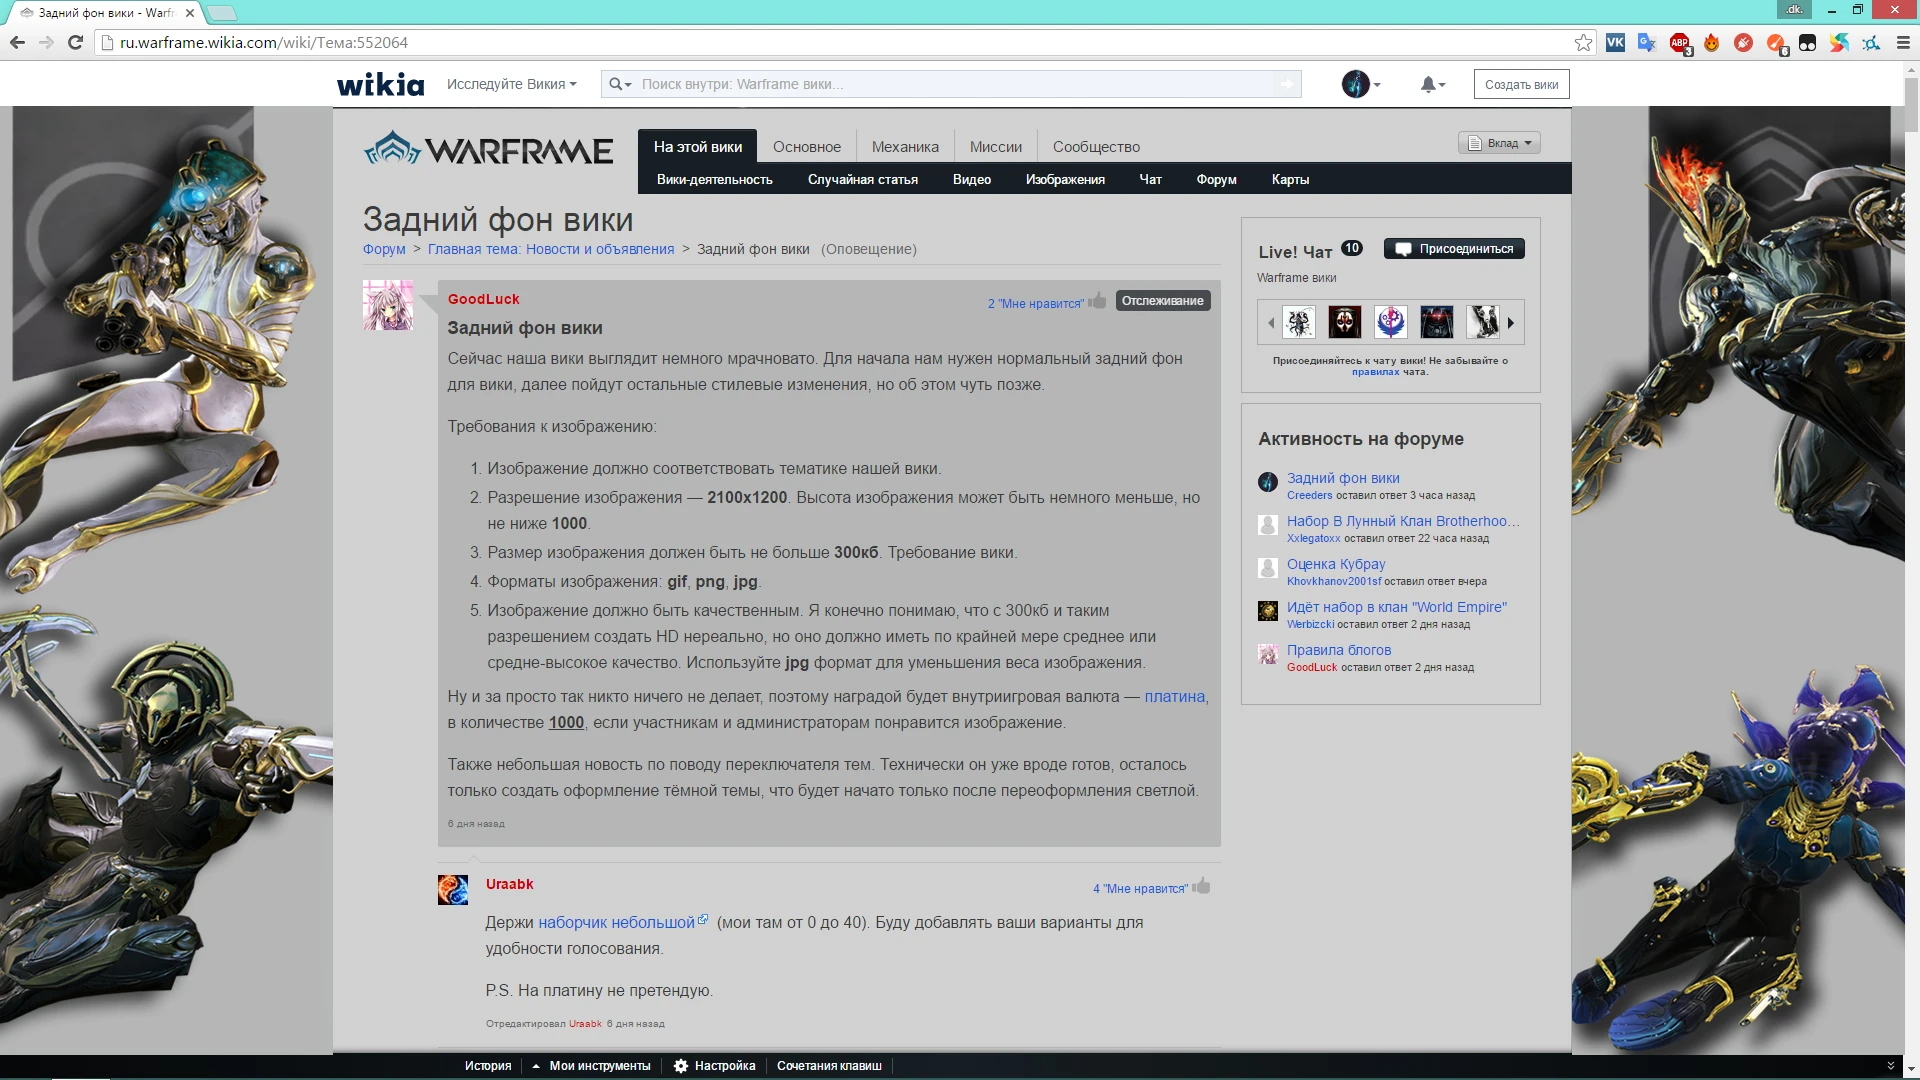Open the Adblock Plus extension
This screenshot has width=1920, height=1080.
[1680, 43]
